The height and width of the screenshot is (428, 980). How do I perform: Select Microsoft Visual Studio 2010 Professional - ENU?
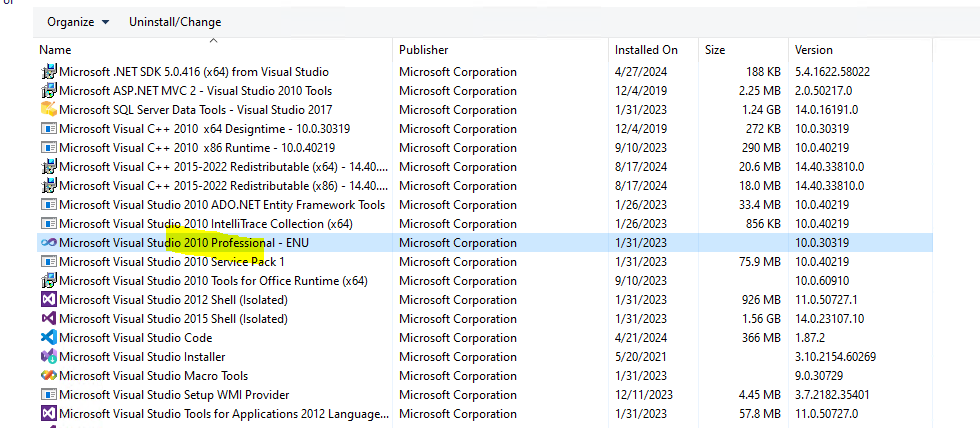tap(184, 243)
